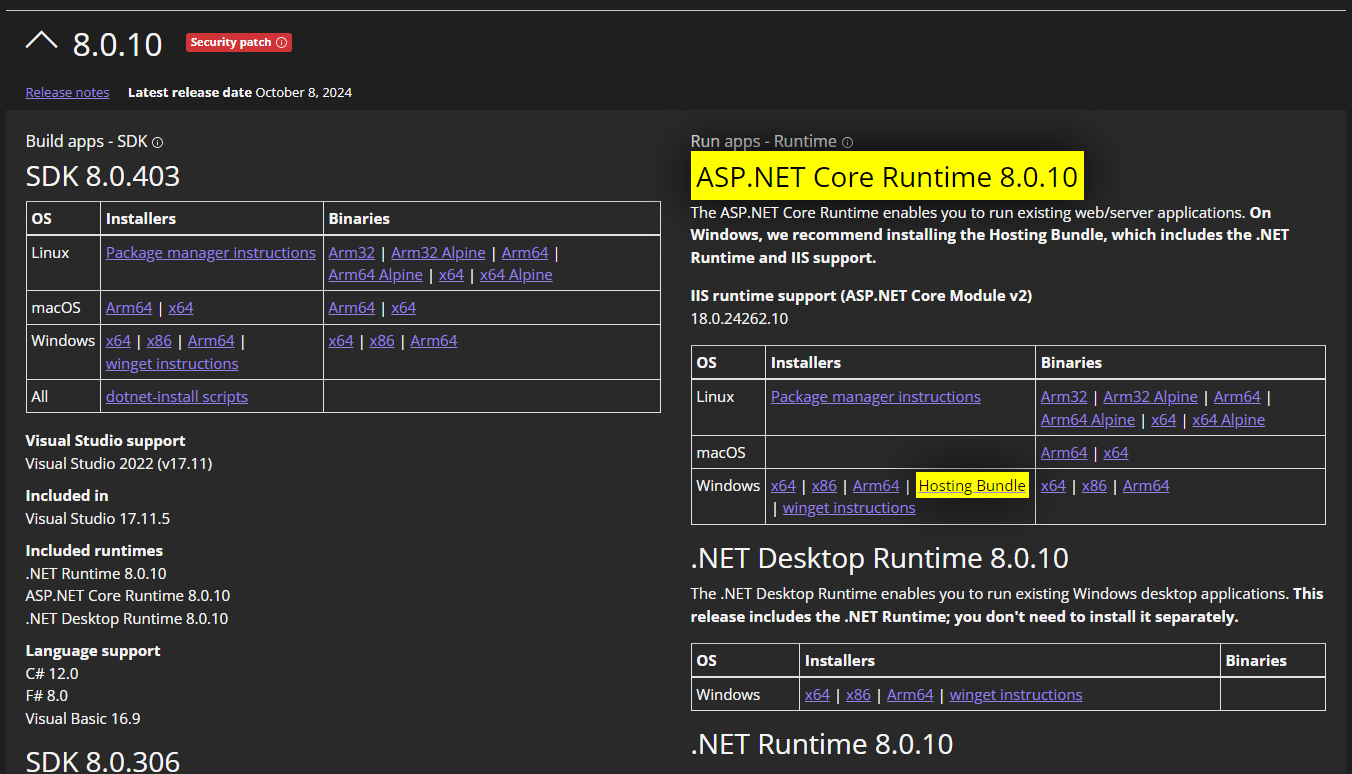
Task: Open SDK Windows winget instructions
Action: (172, 364)
